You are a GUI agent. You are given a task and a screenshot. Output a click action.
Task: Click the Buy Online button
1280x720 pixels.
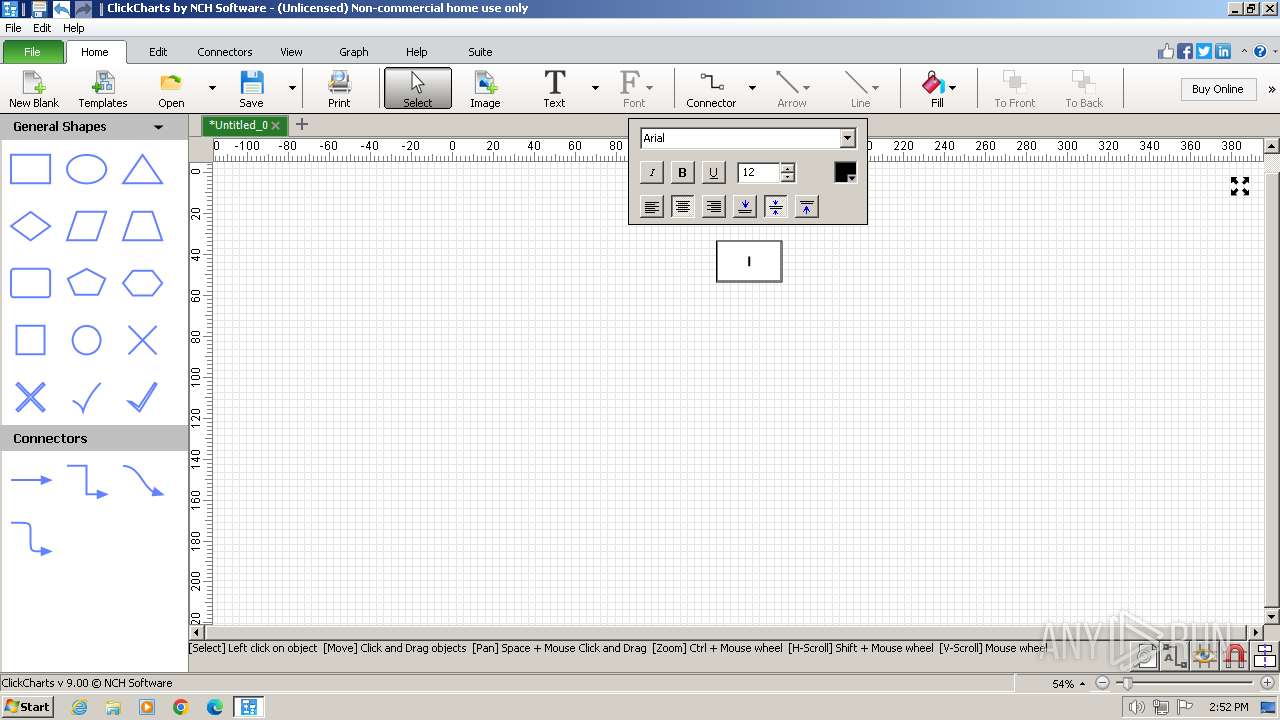point(1217,89)
